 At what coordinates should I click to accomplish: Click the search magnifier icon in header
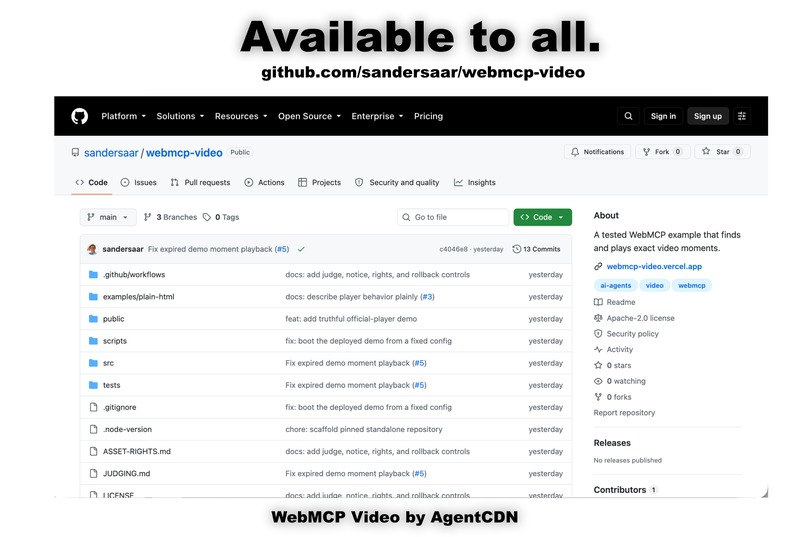tap(628, 116)
